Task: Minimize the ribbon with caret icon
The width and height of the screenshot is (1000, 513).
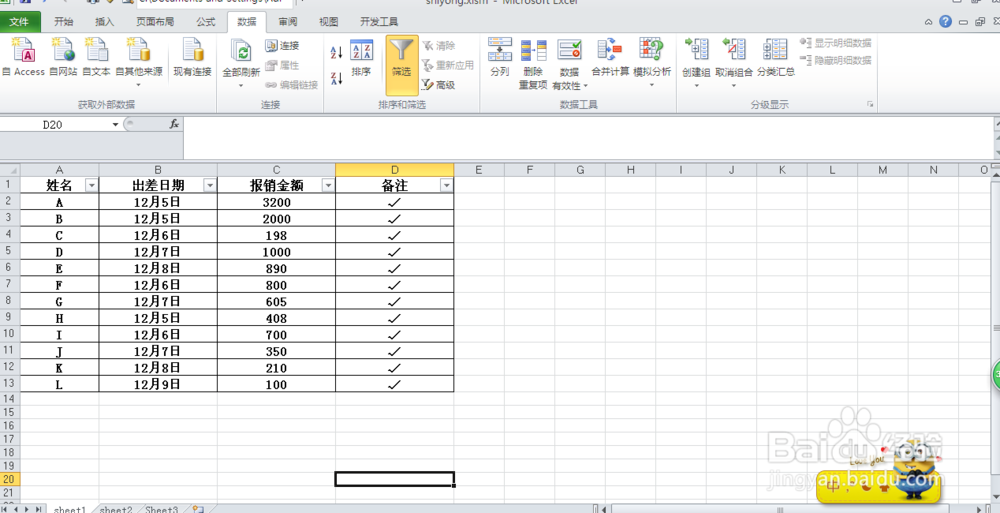Action: [x=929, y=22]
